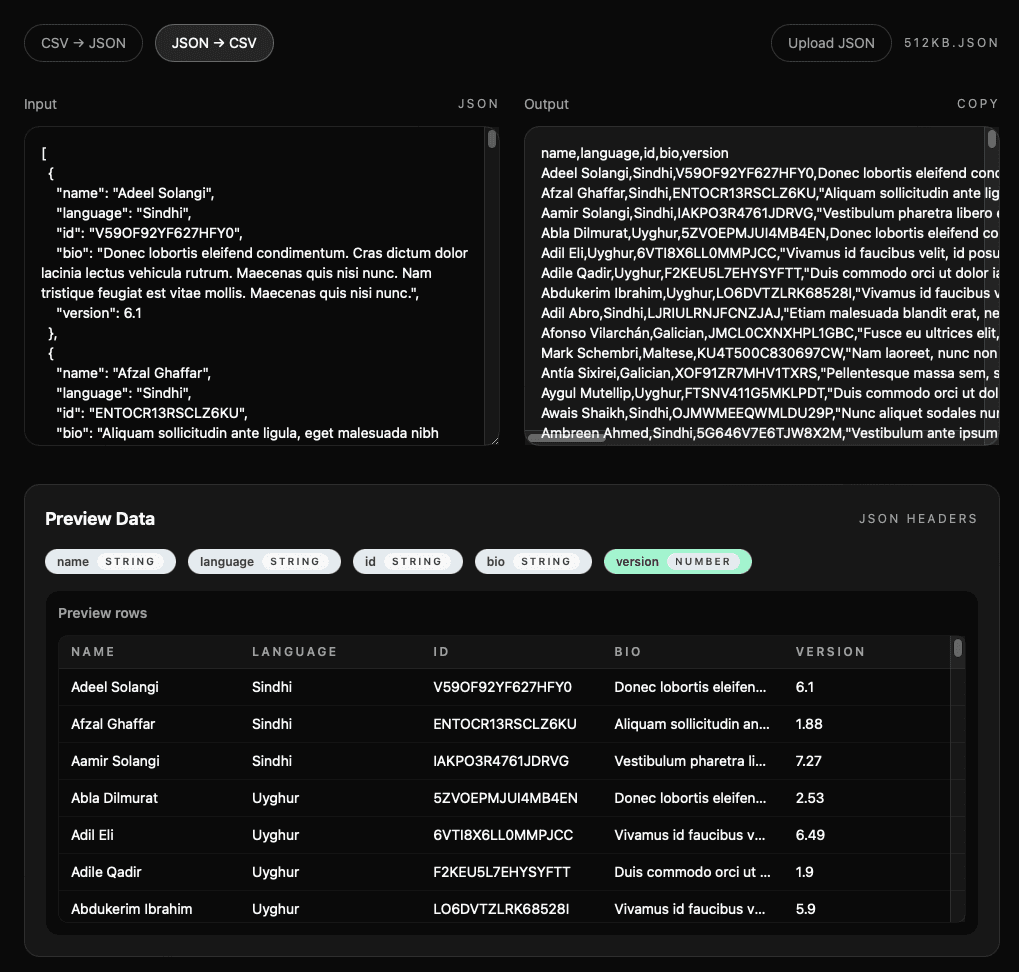Disable the version NUMBER header chip
This screenshot has width=1019, height=972.
coord(677,561)
